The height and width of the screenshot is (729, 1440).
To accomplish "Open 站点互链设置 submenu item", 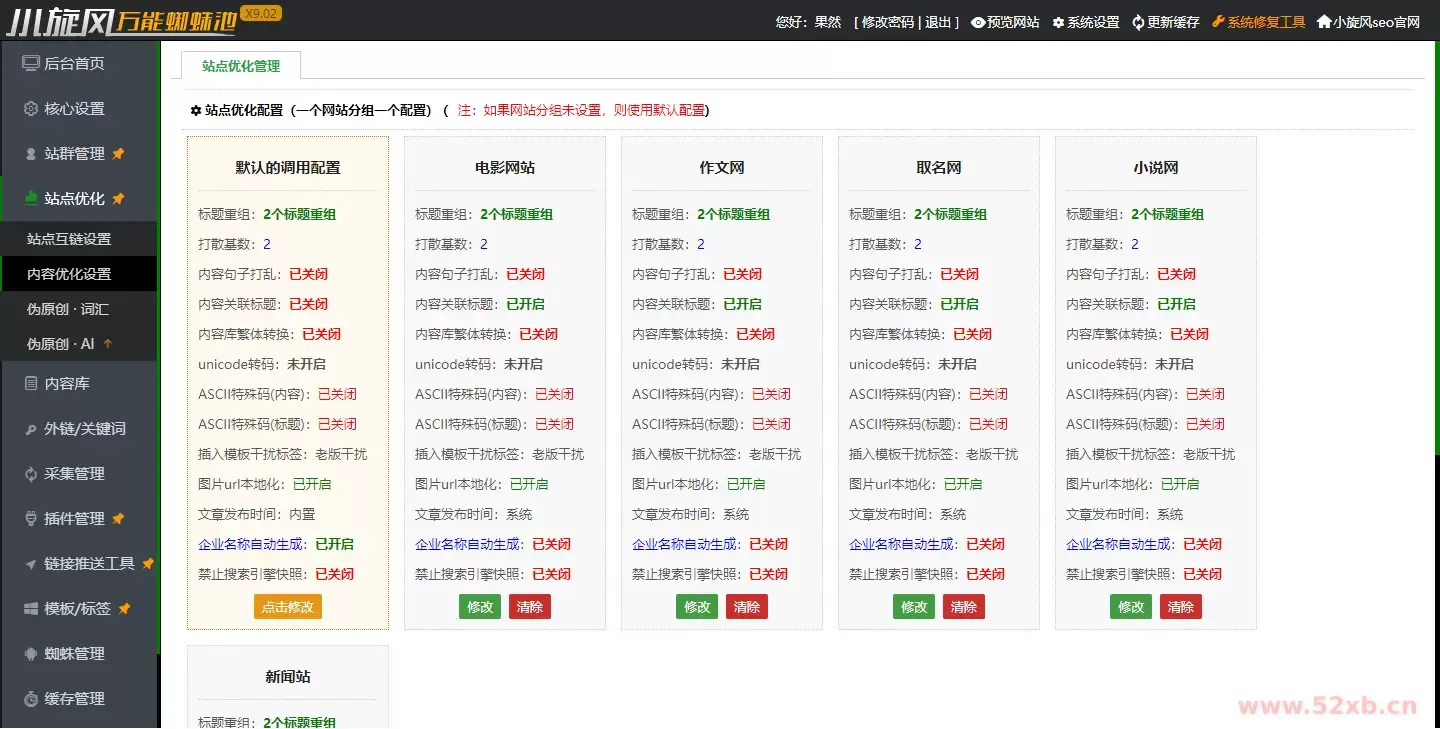I will tap(69, 239).
